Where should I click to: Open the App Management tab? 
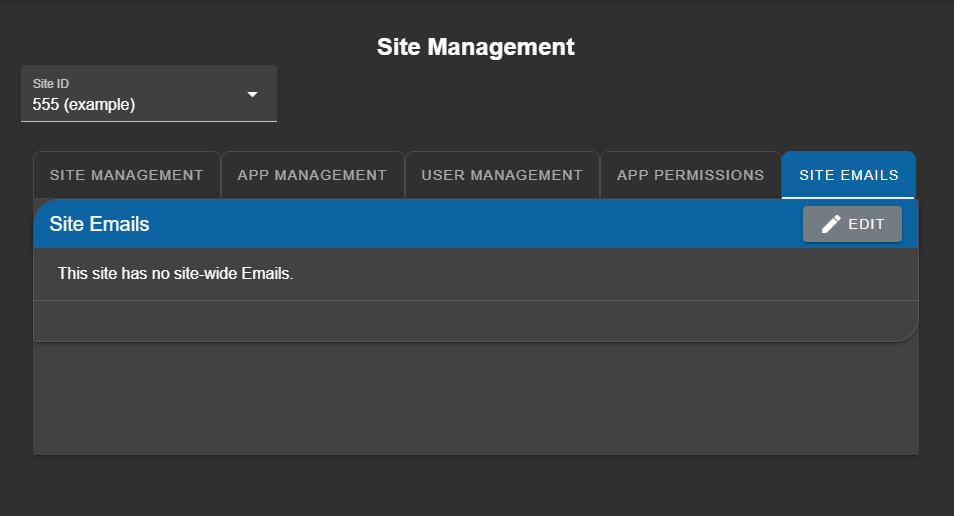312,175
